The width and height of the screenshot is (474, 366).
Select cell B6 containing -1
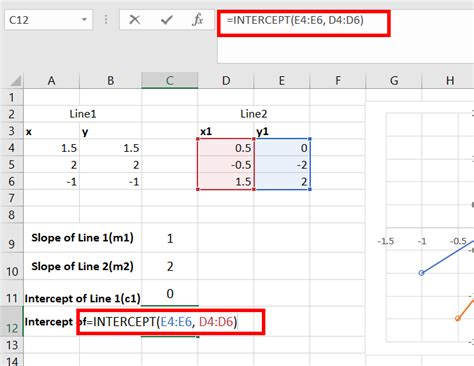pyautogui.click(x=111, y=181)
